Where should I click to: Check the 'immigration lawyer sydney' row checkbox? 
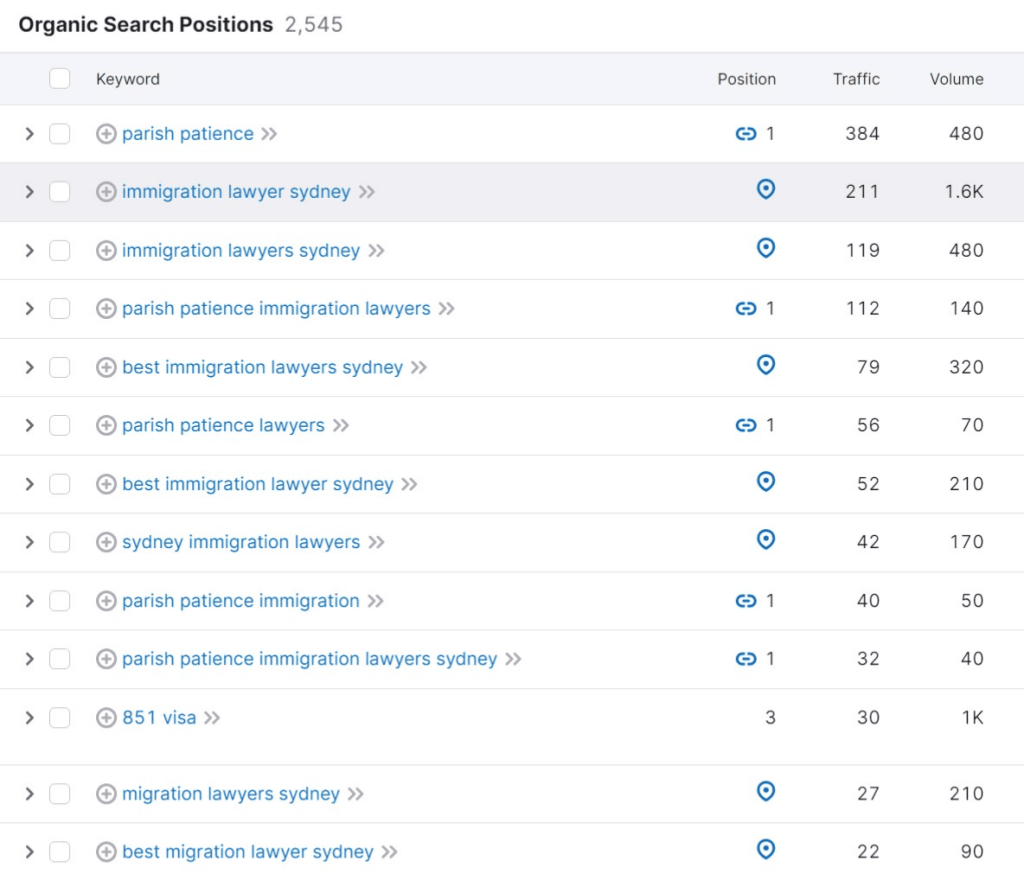coord(59,192)
